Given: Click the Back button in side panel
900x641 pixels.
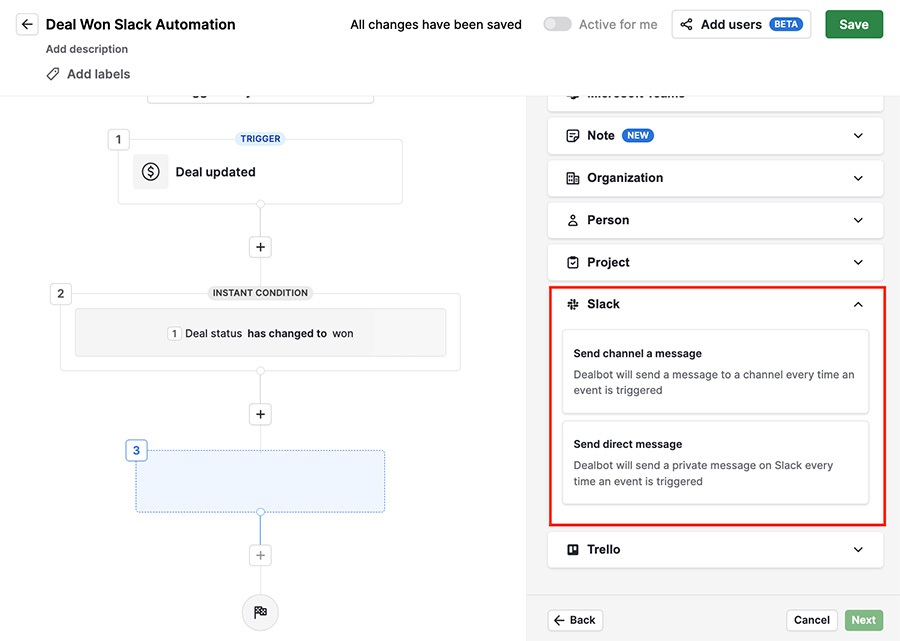Looking at the screenshot, I should tap(575, 620).
